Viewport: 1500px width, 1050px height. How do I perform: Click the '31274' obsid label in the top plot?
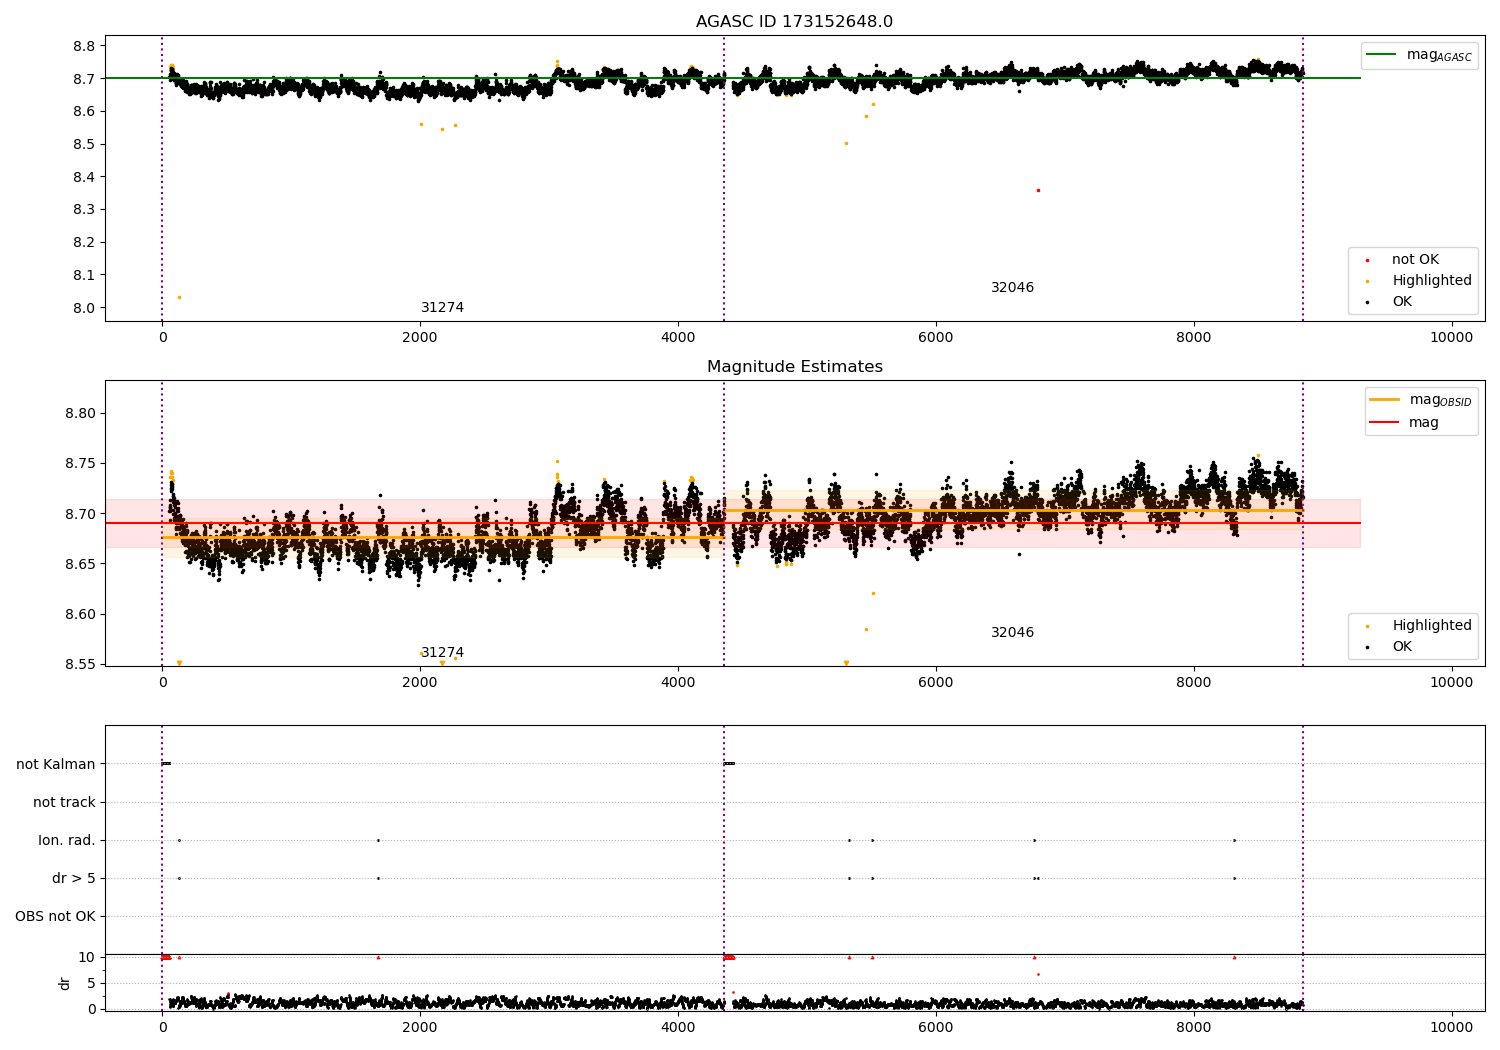point(442,308)
